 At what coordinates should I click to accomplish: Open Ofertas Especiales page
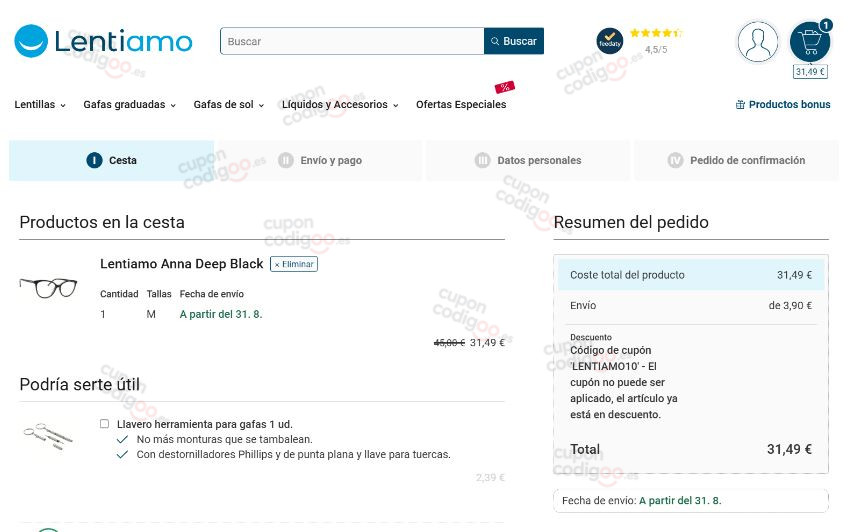pyautogui.click(x=461, y=104)
